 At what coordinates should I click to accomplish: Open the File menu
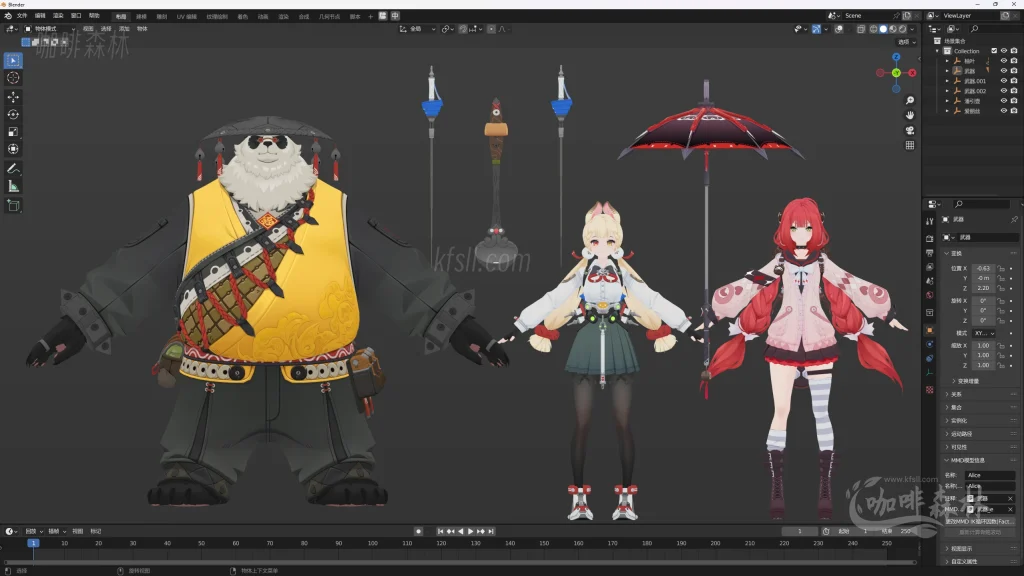[x=22, y=16]
